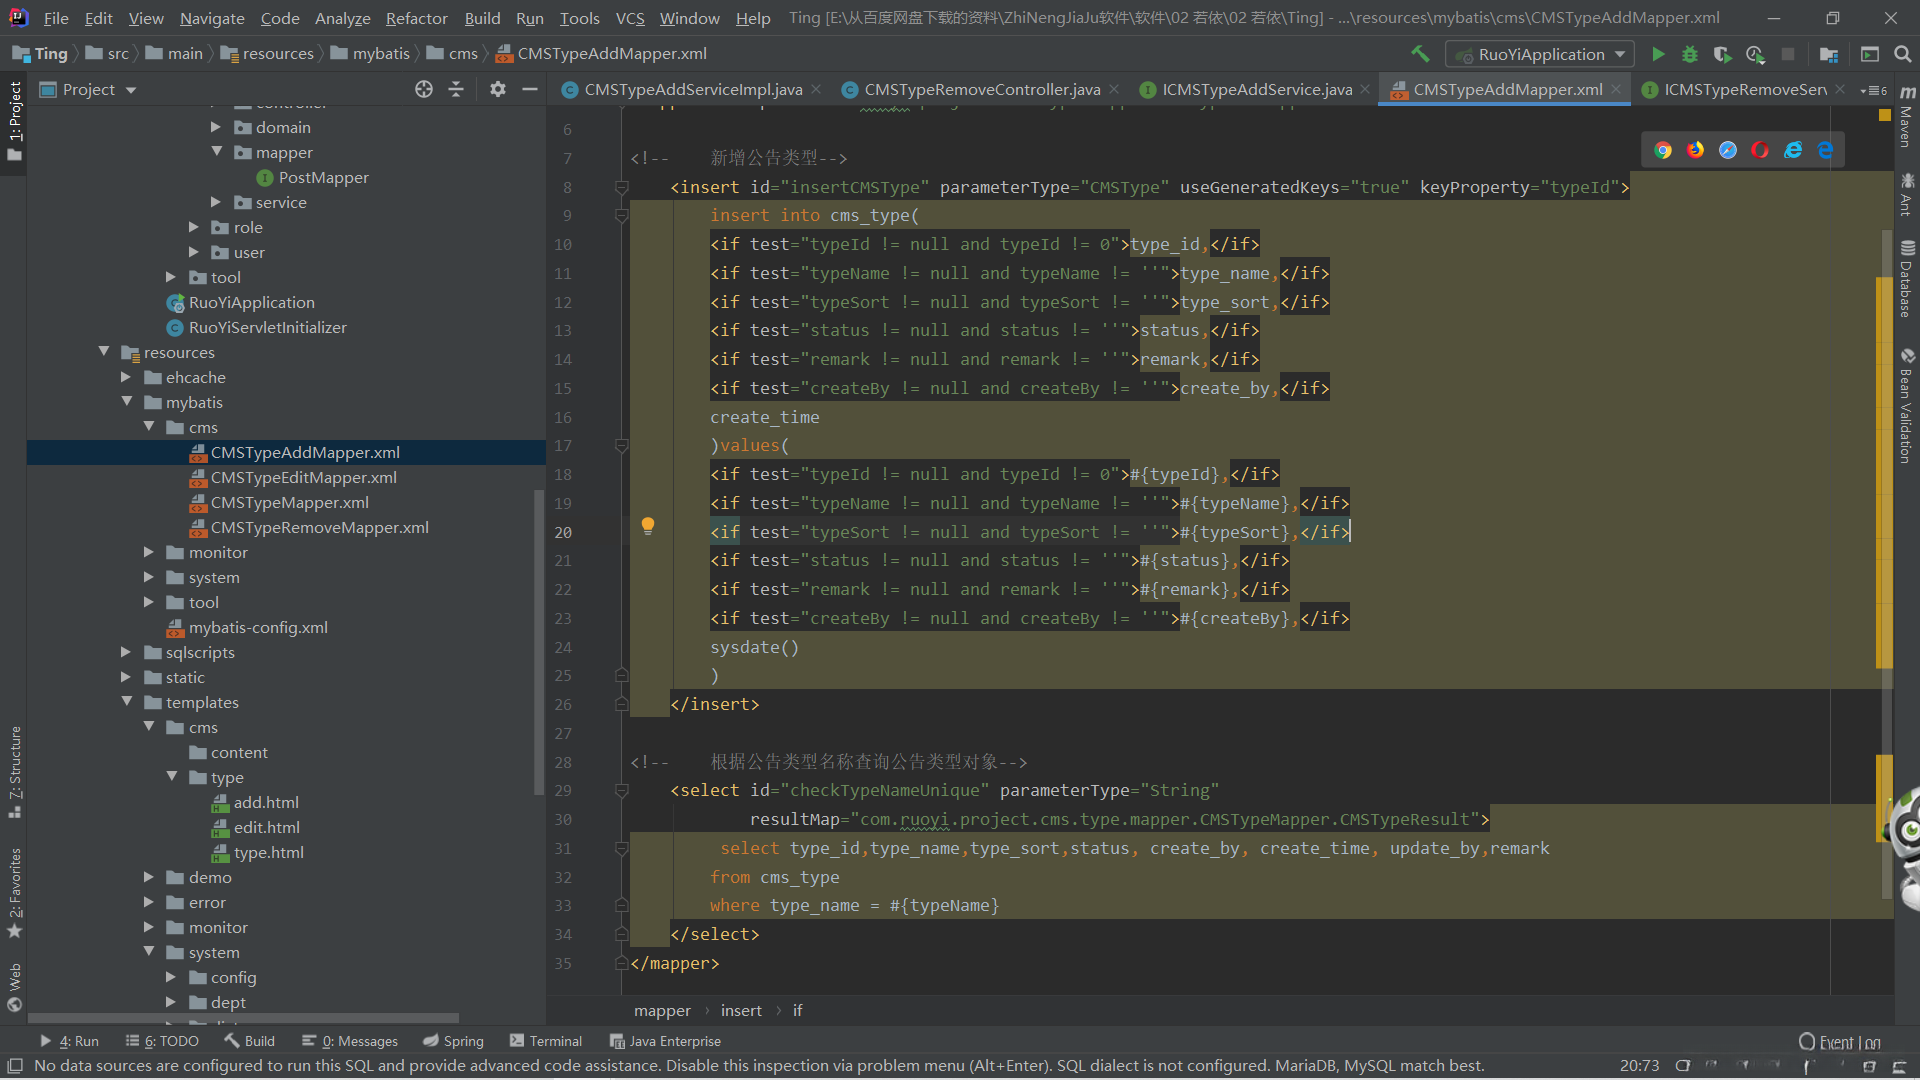Click the green Run application button

pyautogui.click(x=1658, y=54)
